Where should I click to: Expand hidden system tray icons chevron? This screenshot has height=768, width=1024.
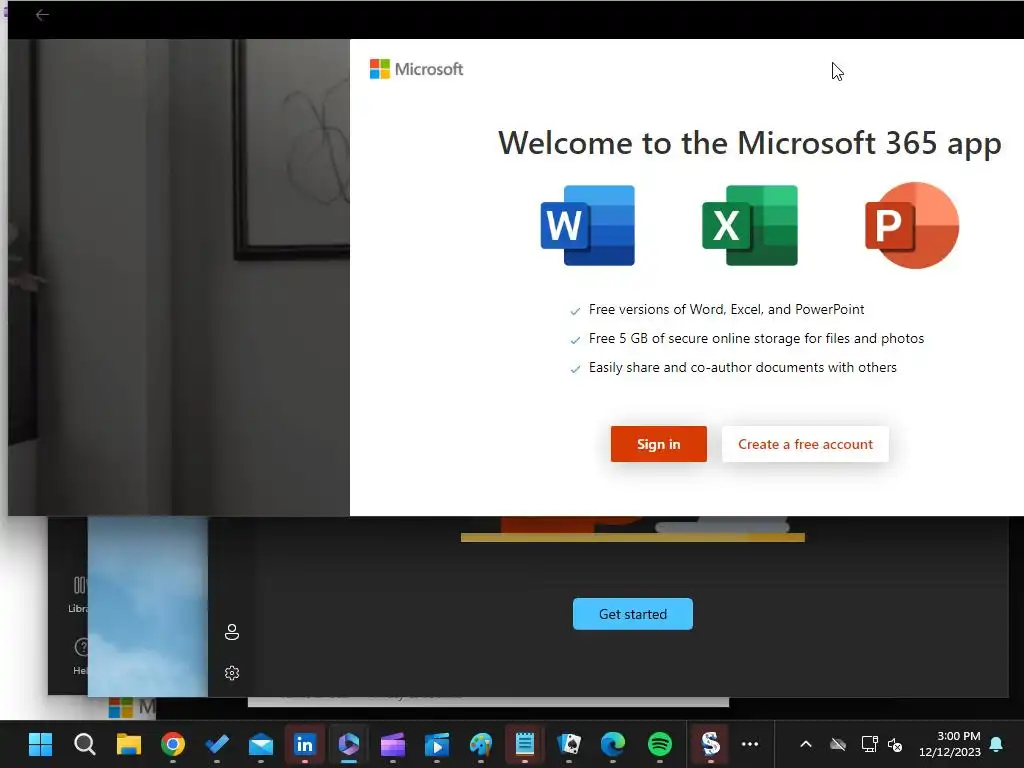[806, 744]
